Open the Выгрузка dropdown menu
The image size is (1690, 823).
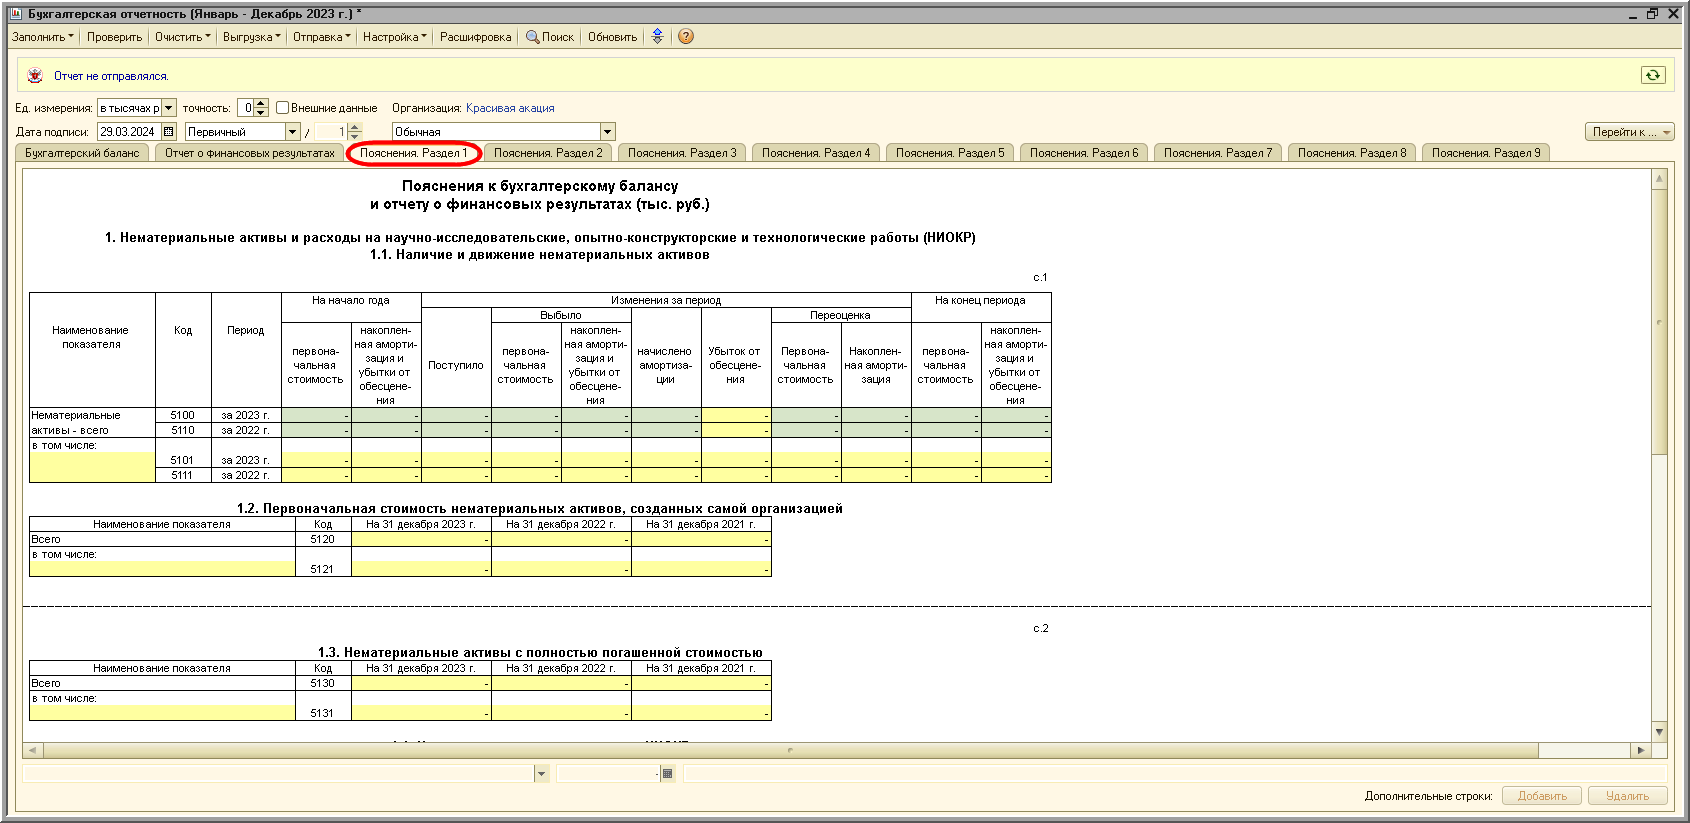pos(251,37)
